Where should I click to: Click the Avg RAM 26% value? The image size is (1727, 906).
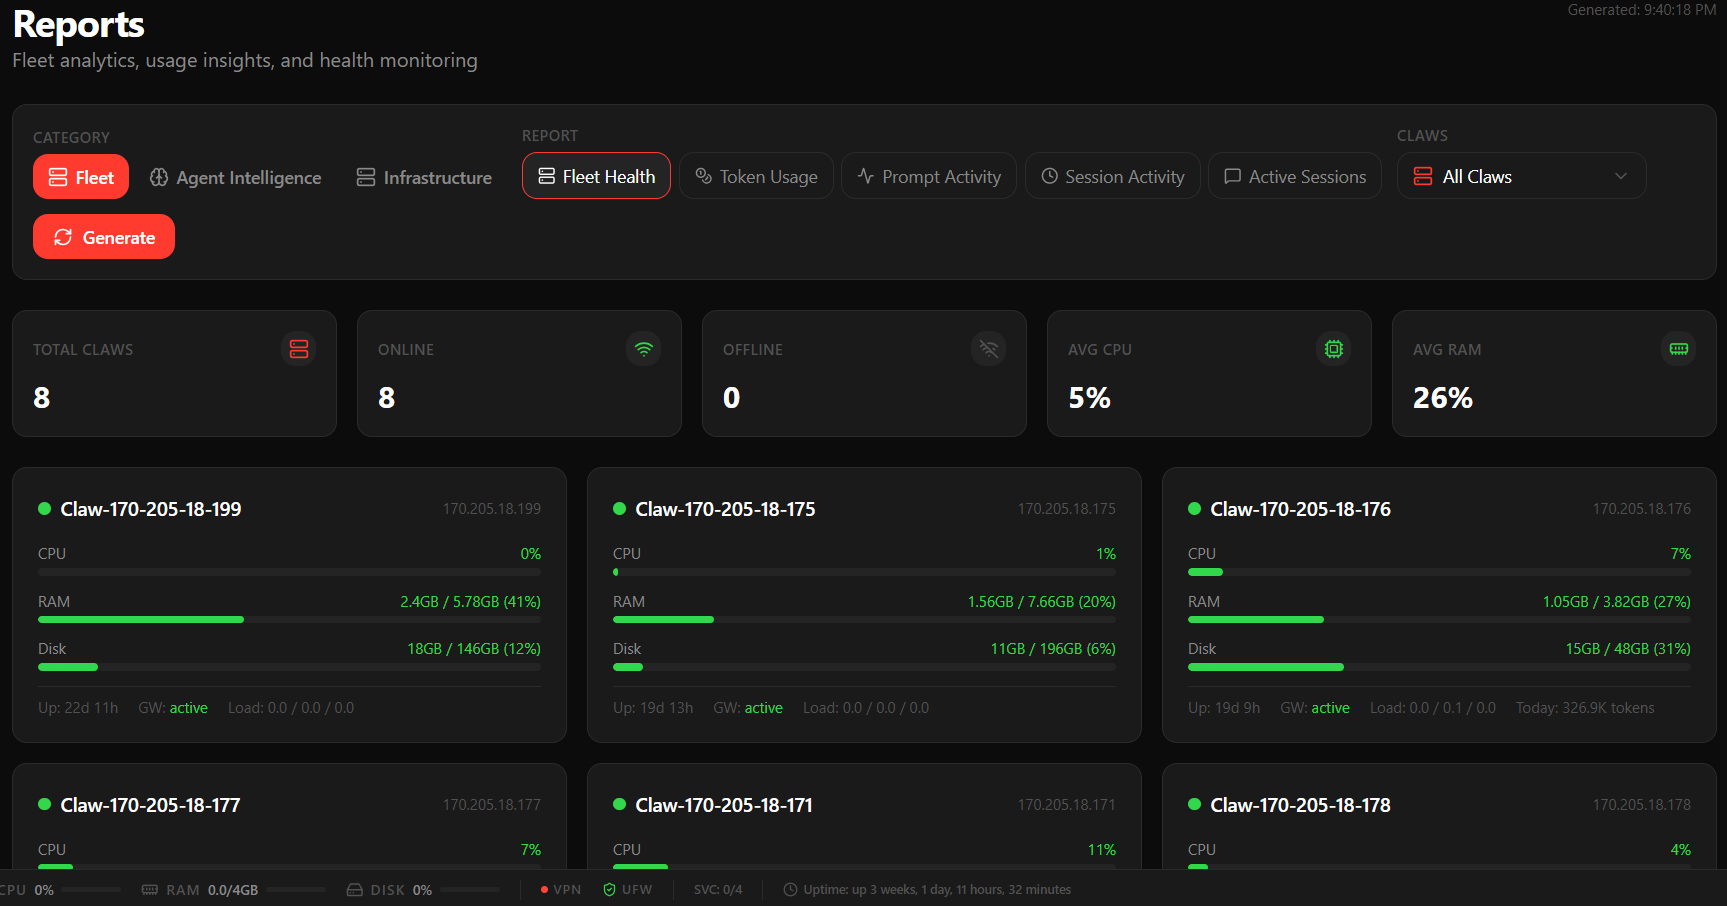coord(1442,398)
